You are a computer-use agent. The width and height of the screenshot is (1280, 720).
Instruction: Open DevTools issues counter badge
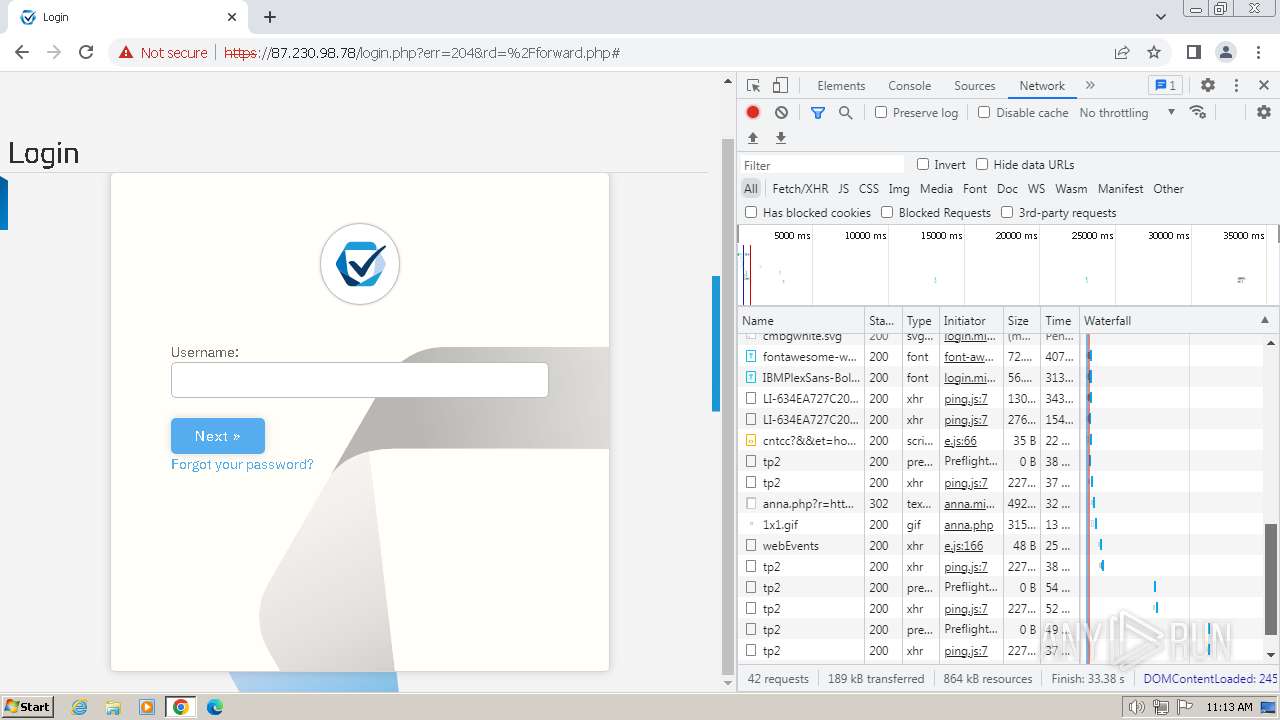1165,85
